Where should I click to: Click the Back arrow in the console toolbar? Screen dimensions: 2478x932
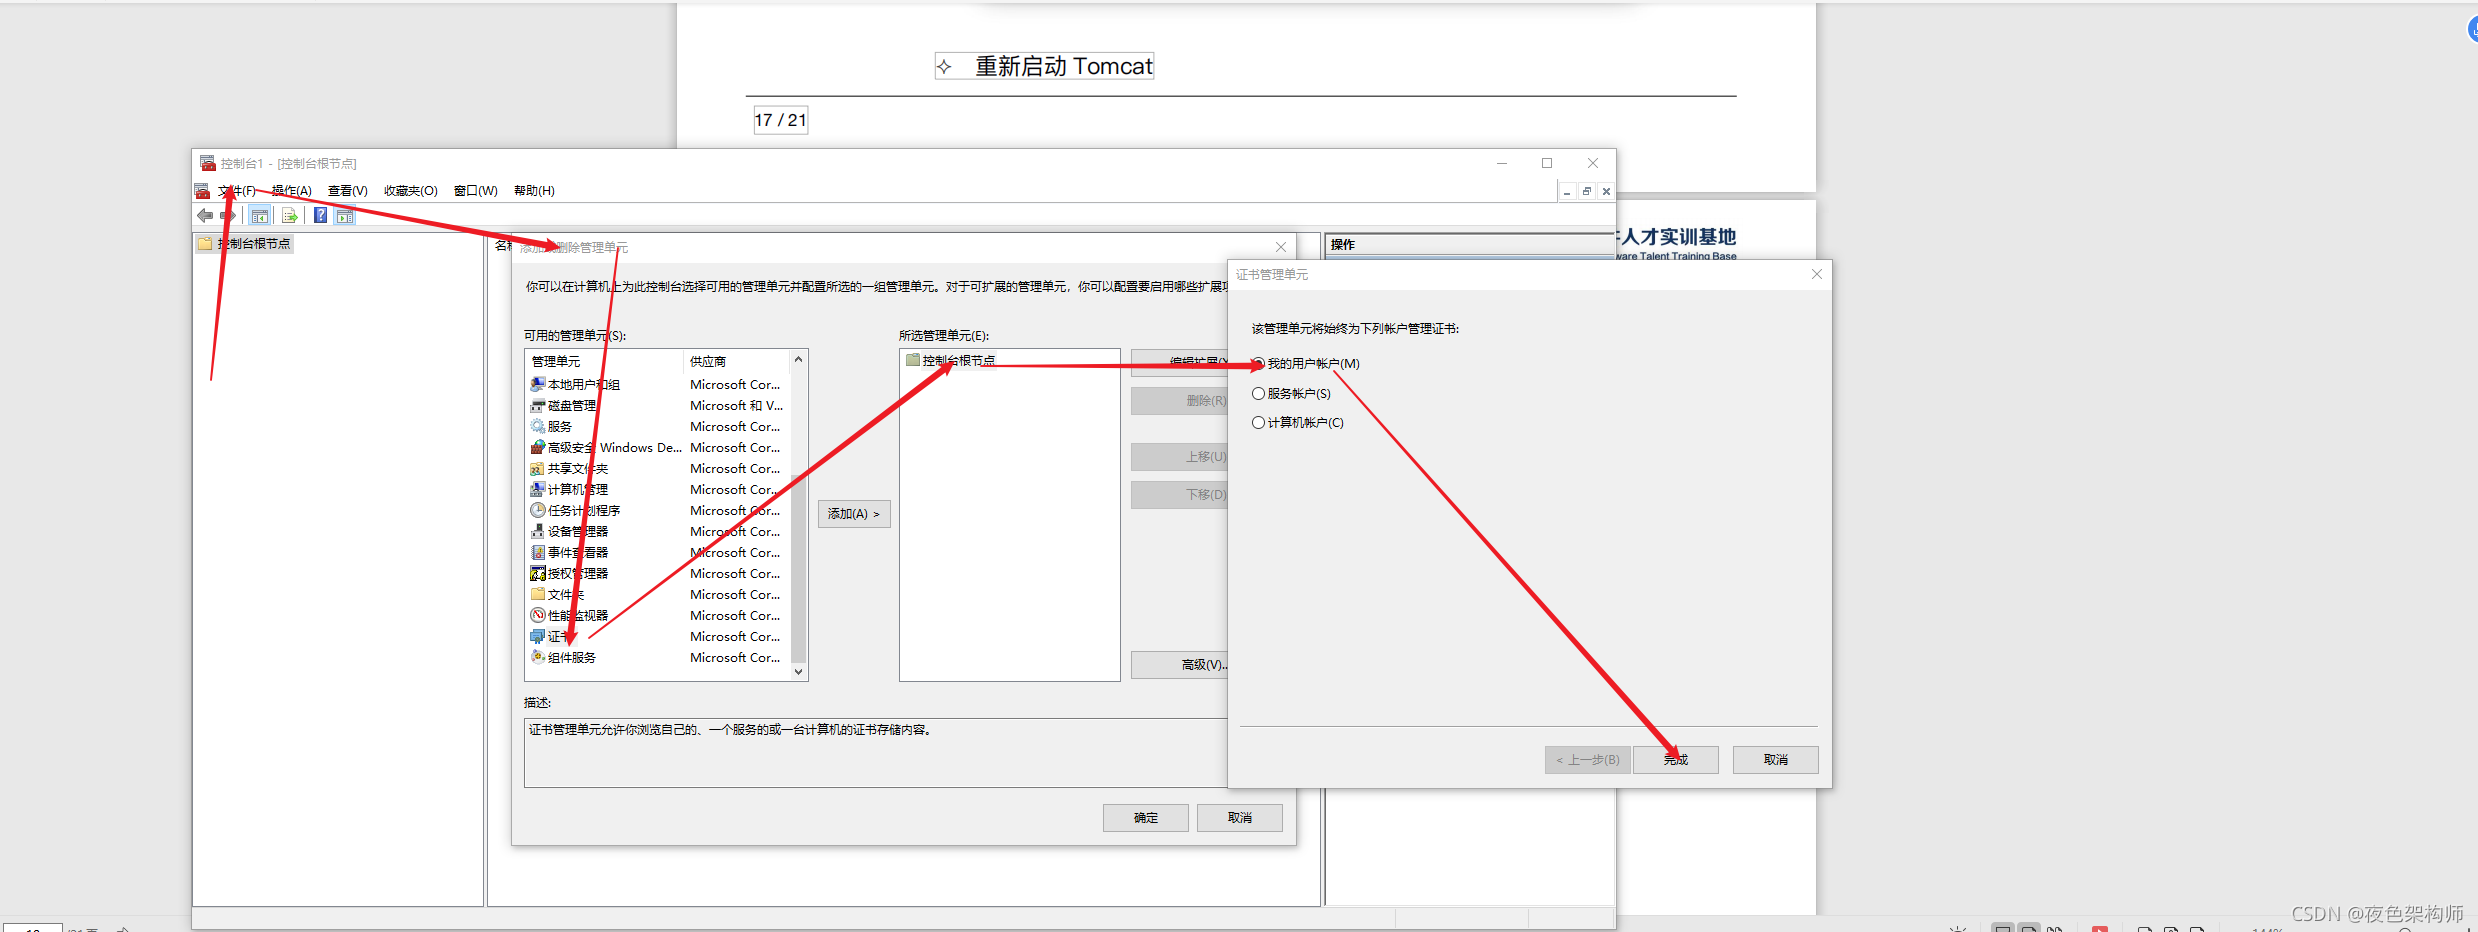(205, 215)
